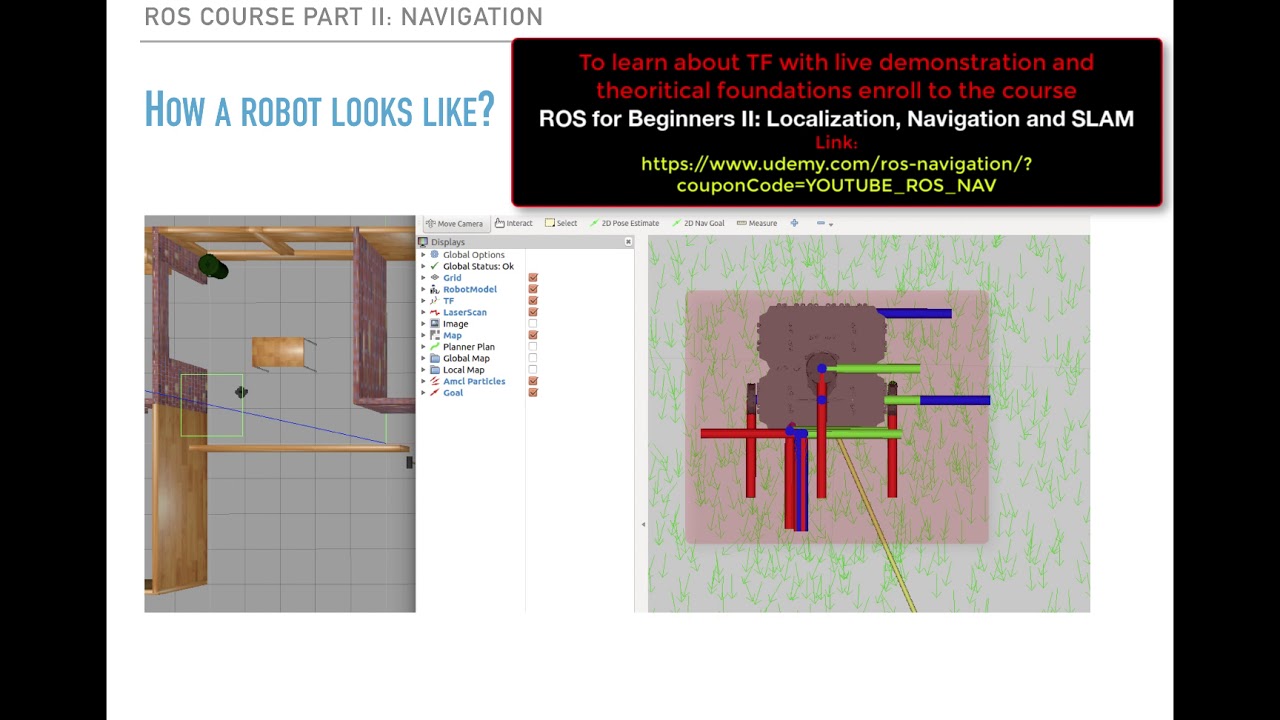
Task: Expand the Local Map group
Action: [x=423, y=370]
